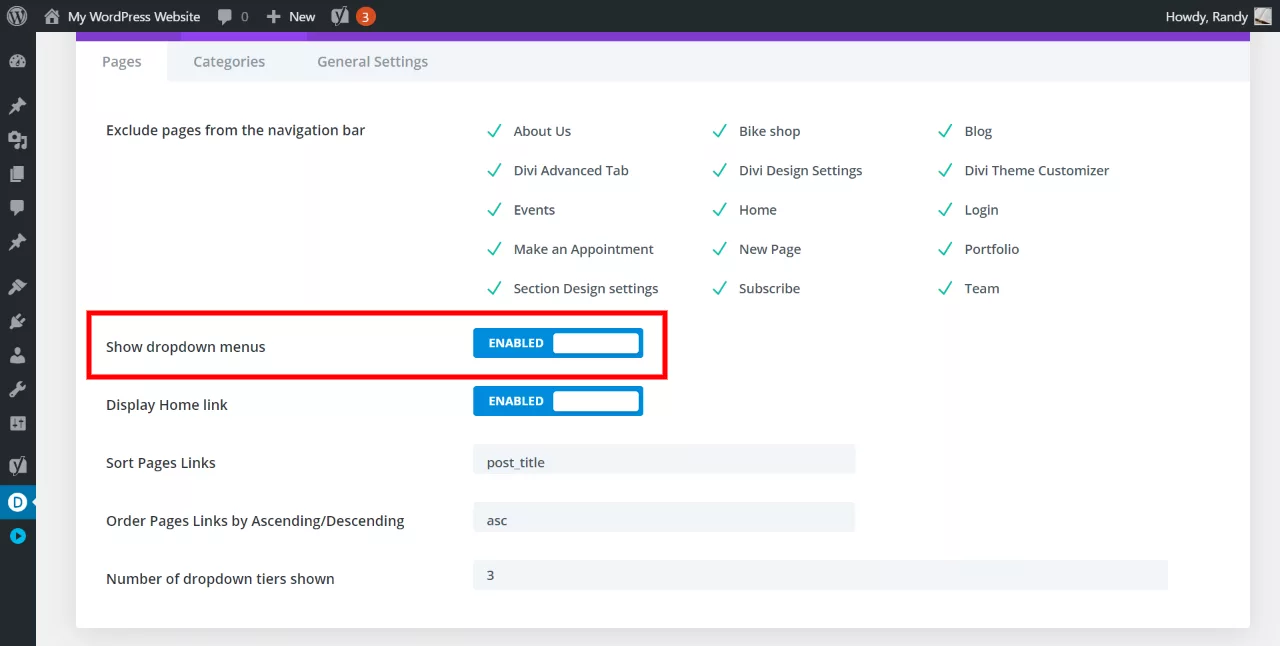This screenshot has width=1280, height=646.
Task: Open the Settings sliders icon
Action: pos(17,423)
